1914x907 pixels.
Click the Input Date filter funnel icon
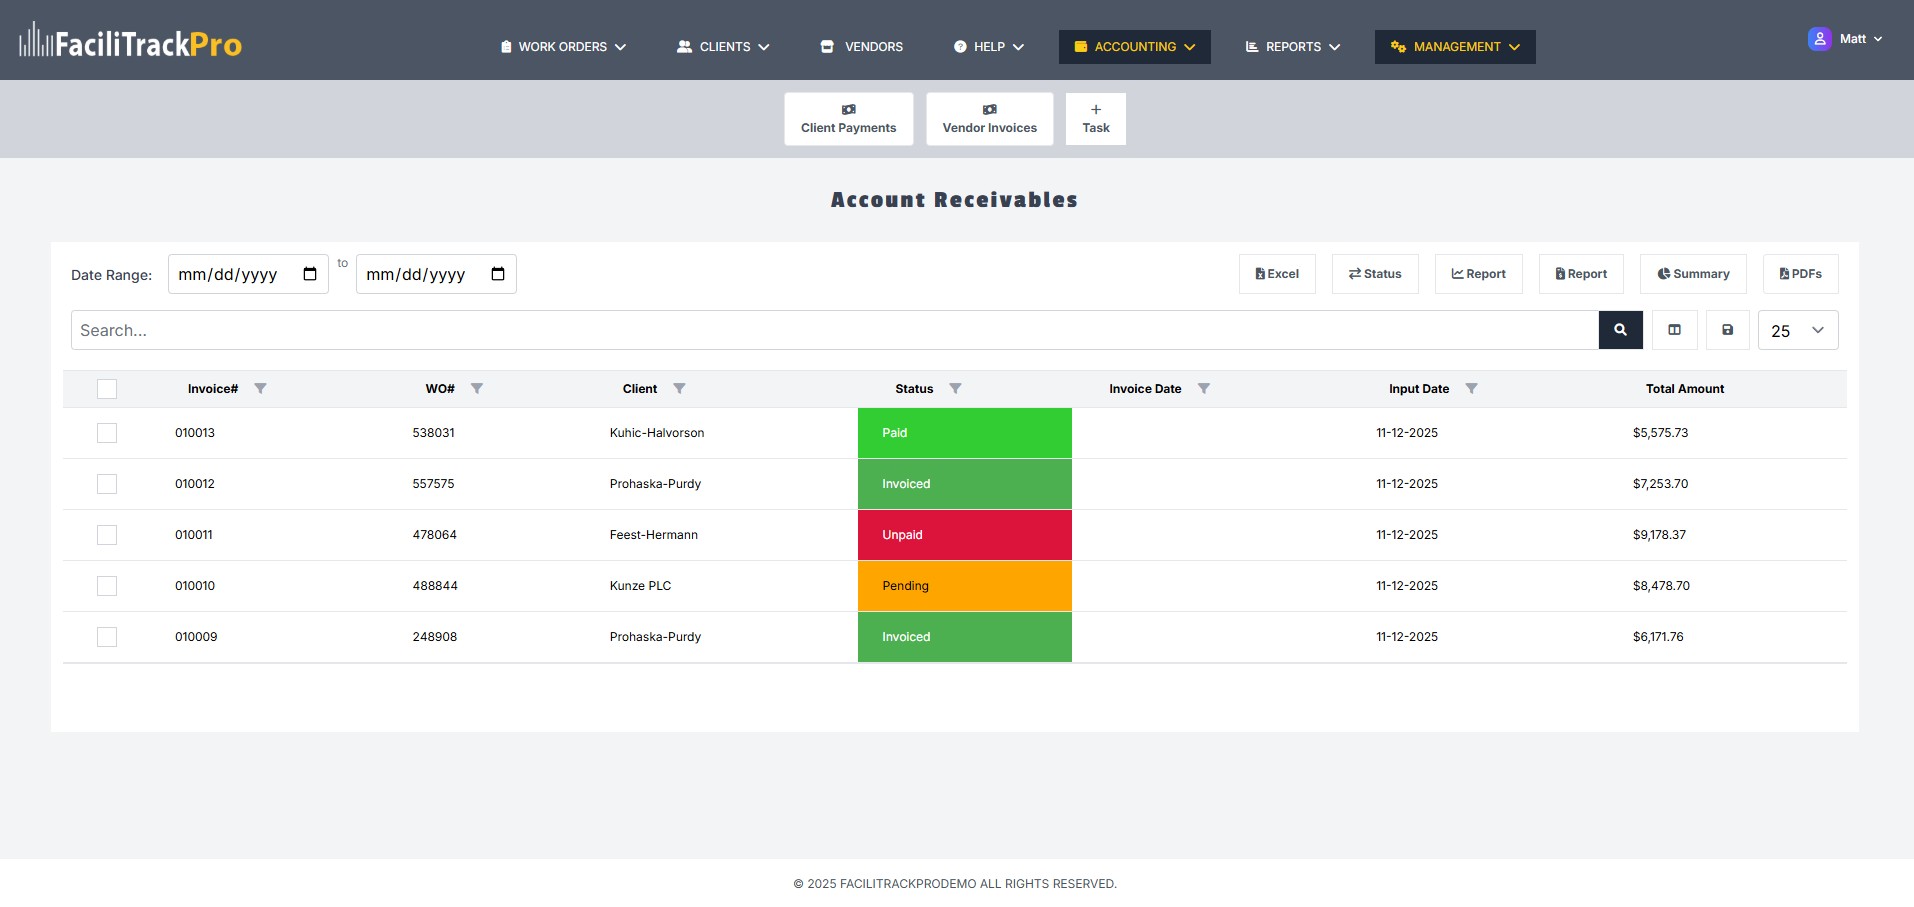1471,389
